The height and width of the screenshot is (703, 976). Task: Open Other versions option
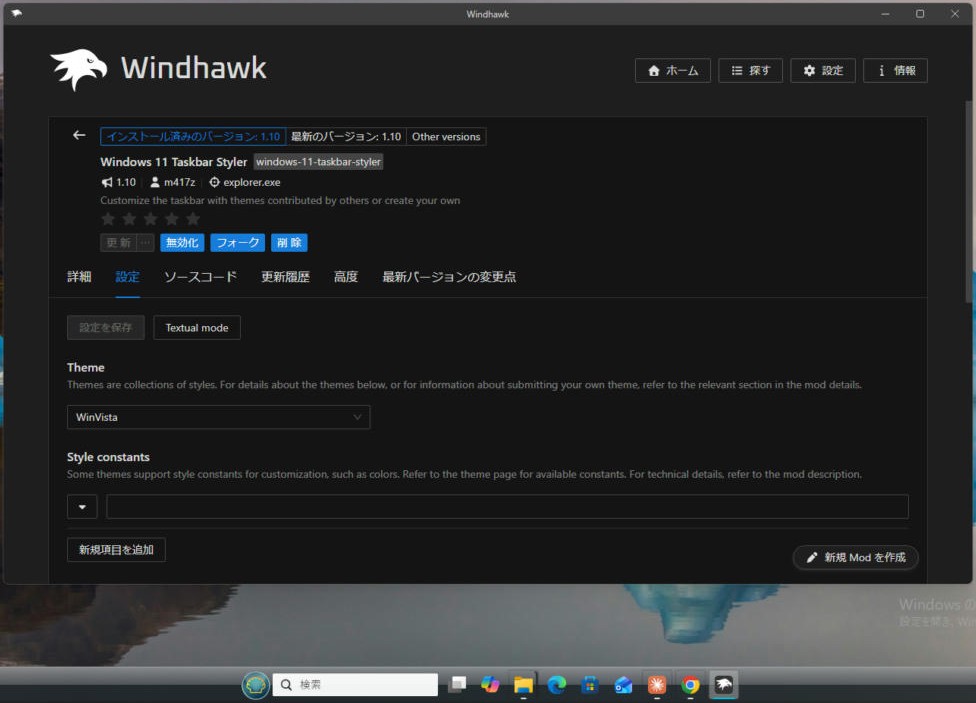pyautogui.click(x=446, y=136)
